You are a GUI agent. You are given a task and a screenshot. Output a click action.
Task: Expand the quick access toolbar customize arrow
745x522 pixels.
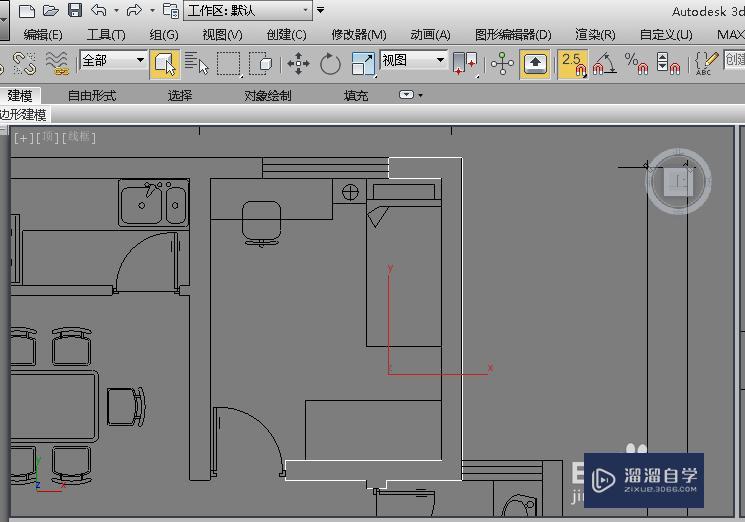click(x=321, y=10)
